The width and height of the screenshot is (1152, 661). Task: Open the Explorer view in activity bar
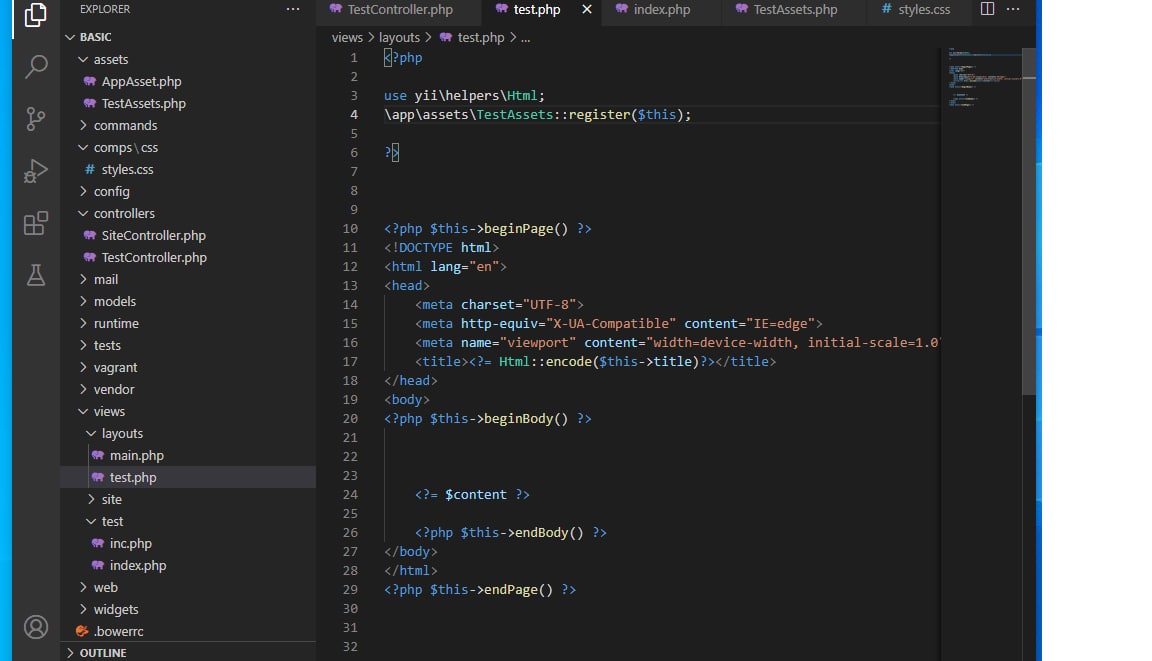click(35, 15)
